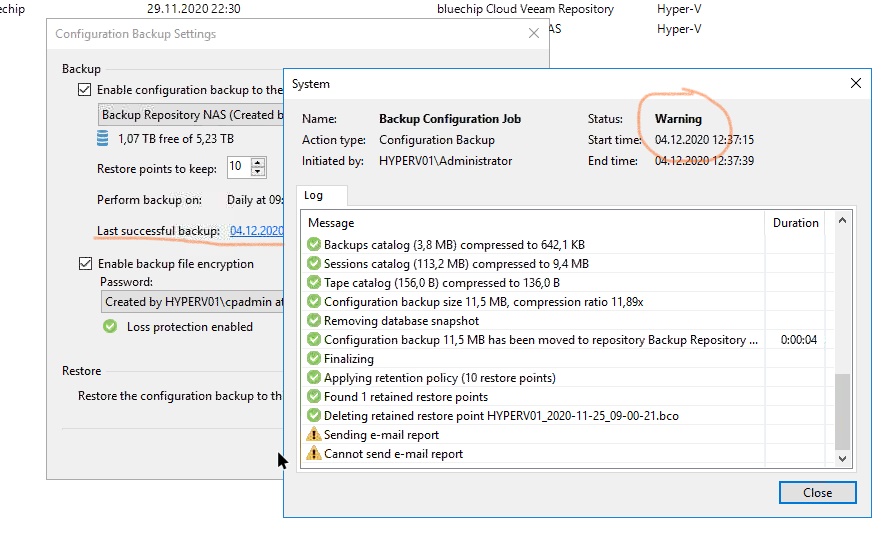This screenshot has height=538, width=894.
Task: Click green check icon beside Sessions catalog message
Action: 314,263
